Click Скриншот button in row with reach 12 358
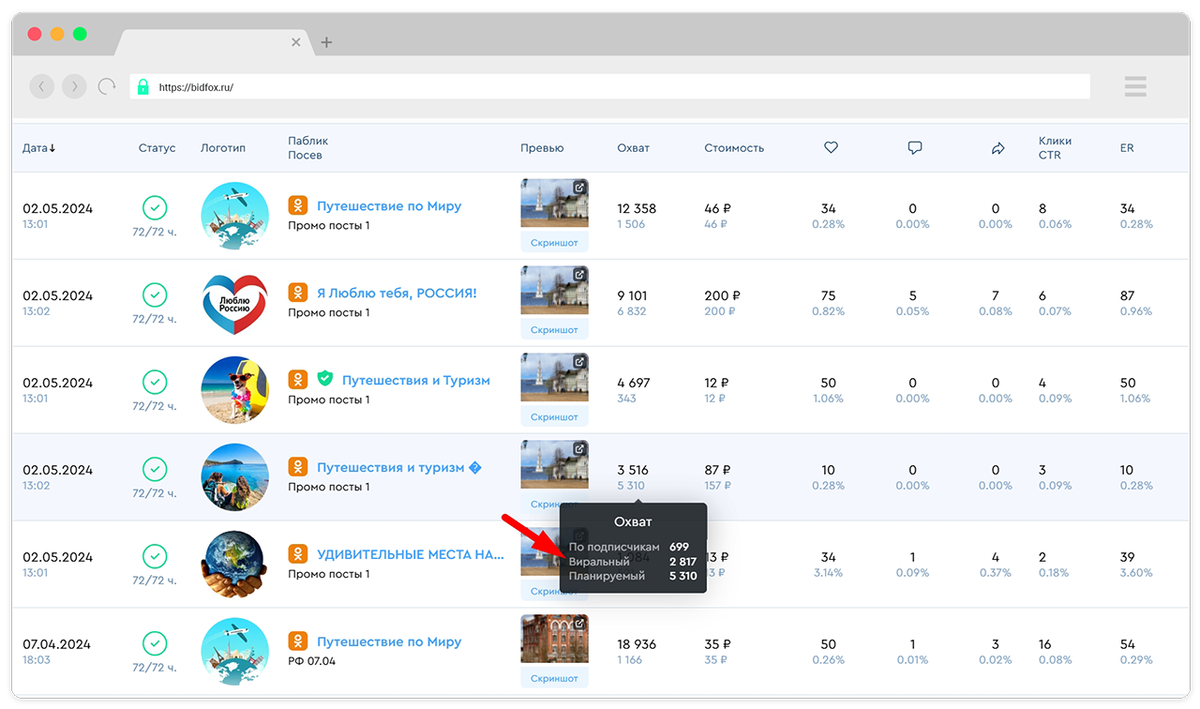Viewport: 1200px width, 709px height. (x=555, y=243)
